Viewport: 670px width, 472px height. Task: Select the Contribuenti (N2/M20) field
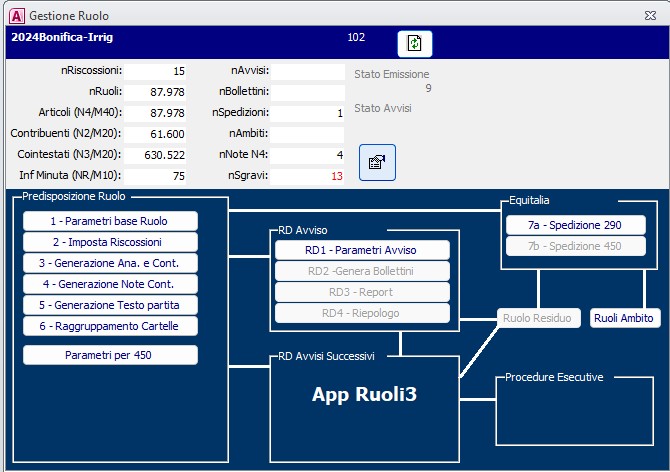(x=157, y=134)
